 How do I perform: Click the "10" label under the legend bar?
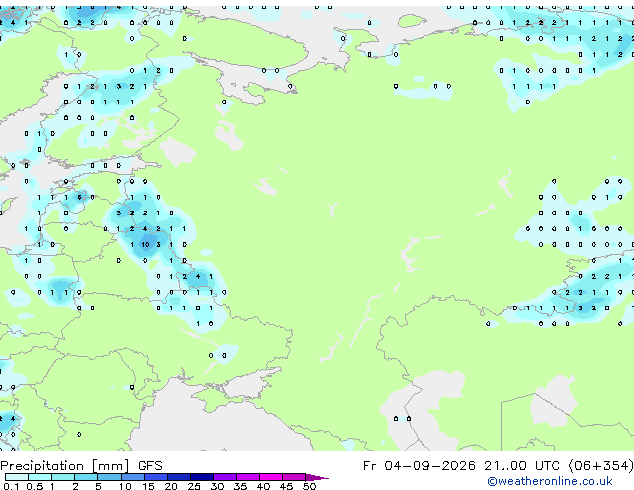(x=125, y=486)
